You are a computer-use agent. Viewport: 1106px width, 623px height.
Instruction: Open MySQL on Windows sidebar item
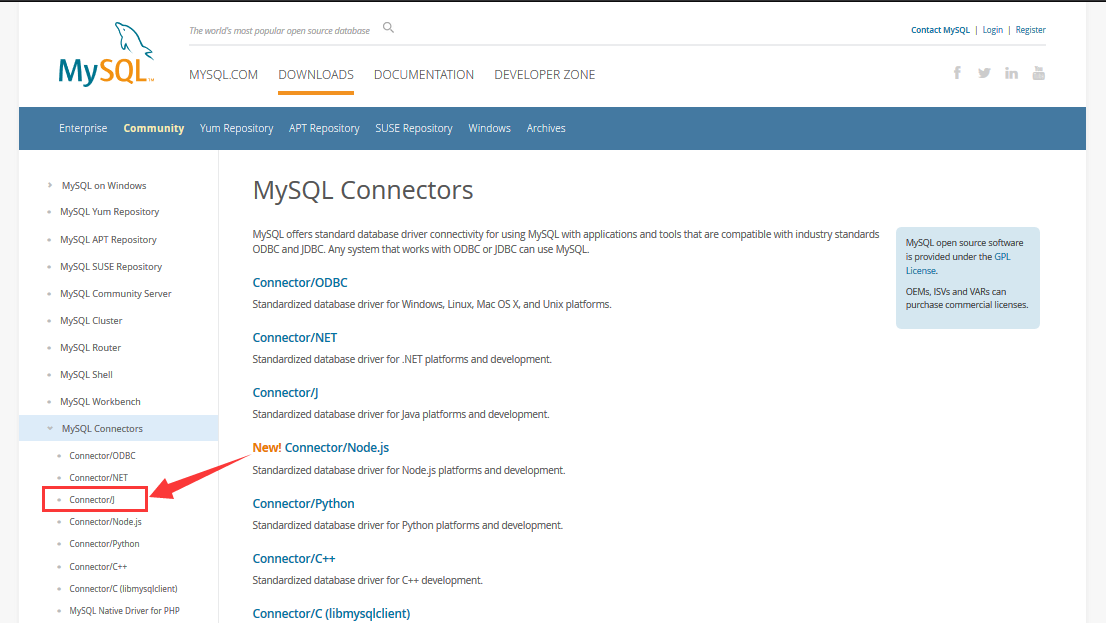[x=104, y=186]
